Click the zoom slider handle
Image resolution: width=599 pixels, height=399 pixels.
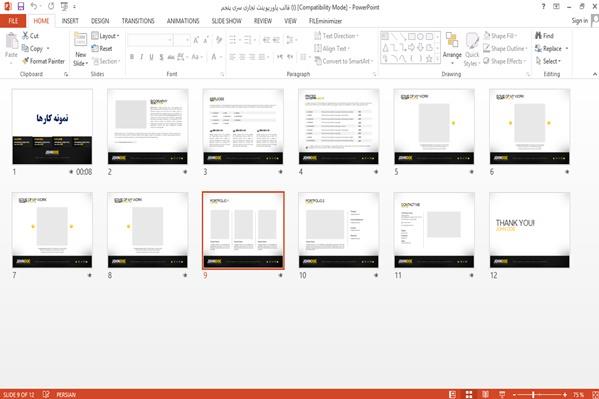(533, 394)
